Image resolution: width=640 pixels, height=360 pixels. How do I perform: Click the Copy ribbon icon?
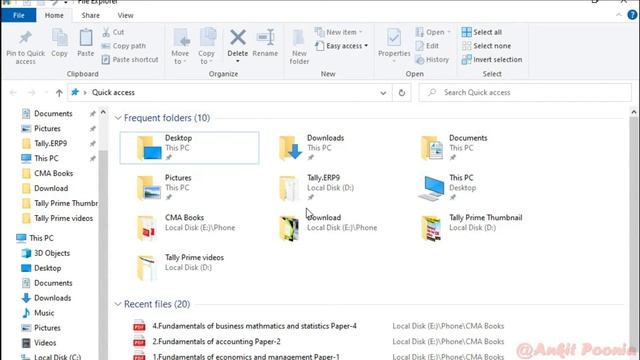(60, 38)
